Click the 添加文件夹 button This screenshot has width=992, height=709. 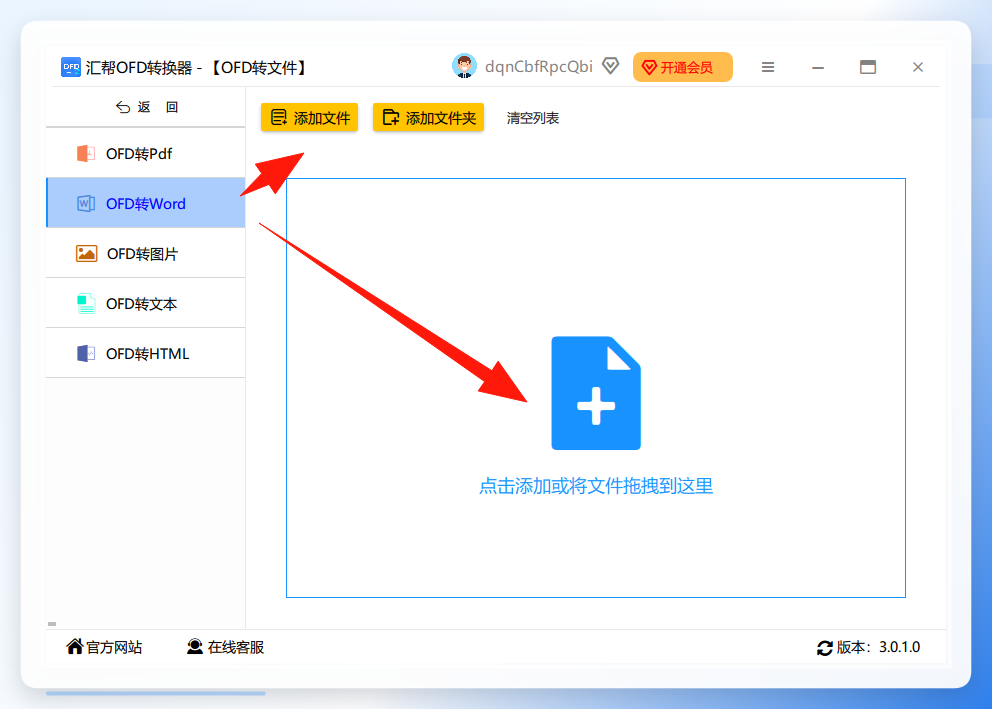pos(428,118)
